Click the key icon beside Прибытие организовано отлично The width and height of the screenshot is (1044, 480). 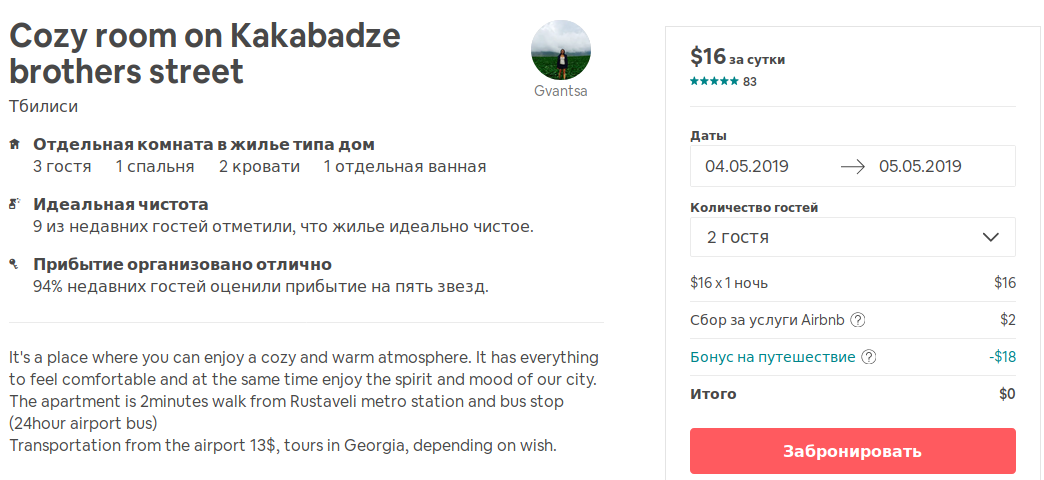click(x=15, y=264)
